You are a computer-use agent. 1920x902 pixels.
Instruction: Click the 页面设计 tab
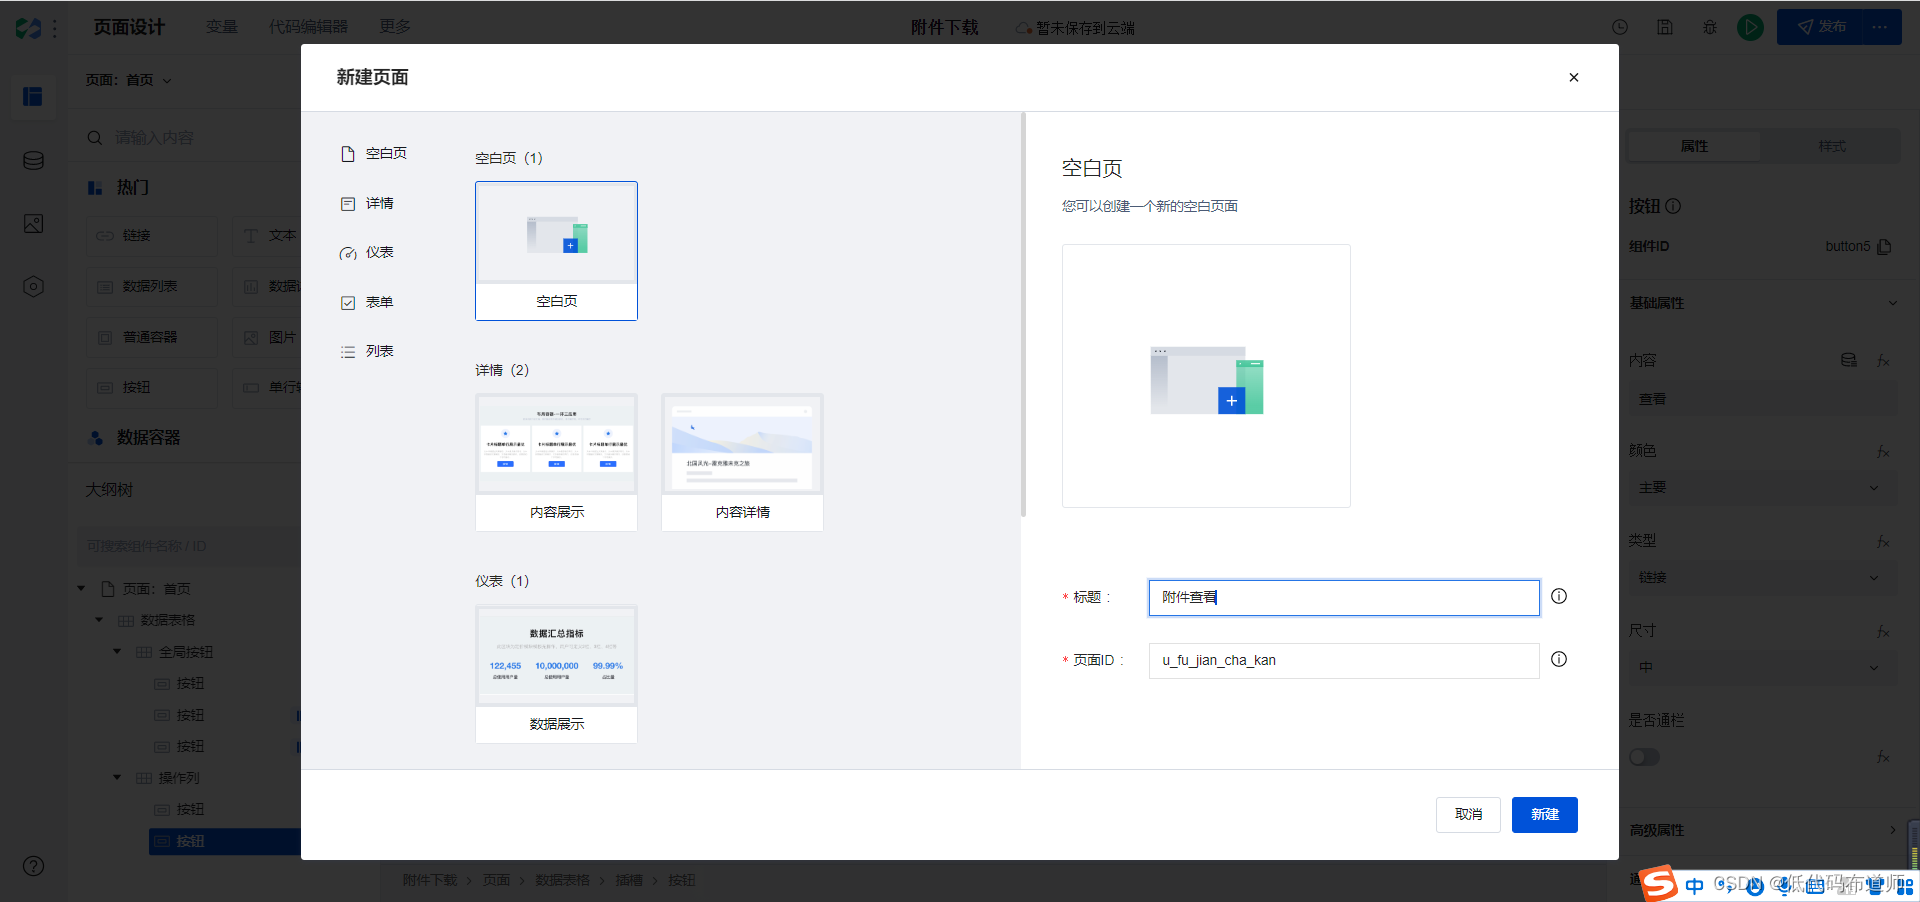tap(129, 27)
